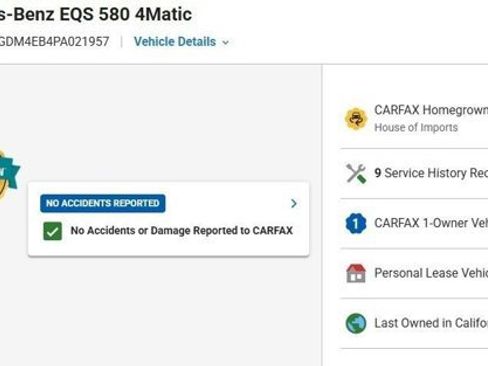Click the house Personal Lease icon
The width and height of the screenshot is (488, 366).
[356, 273]
